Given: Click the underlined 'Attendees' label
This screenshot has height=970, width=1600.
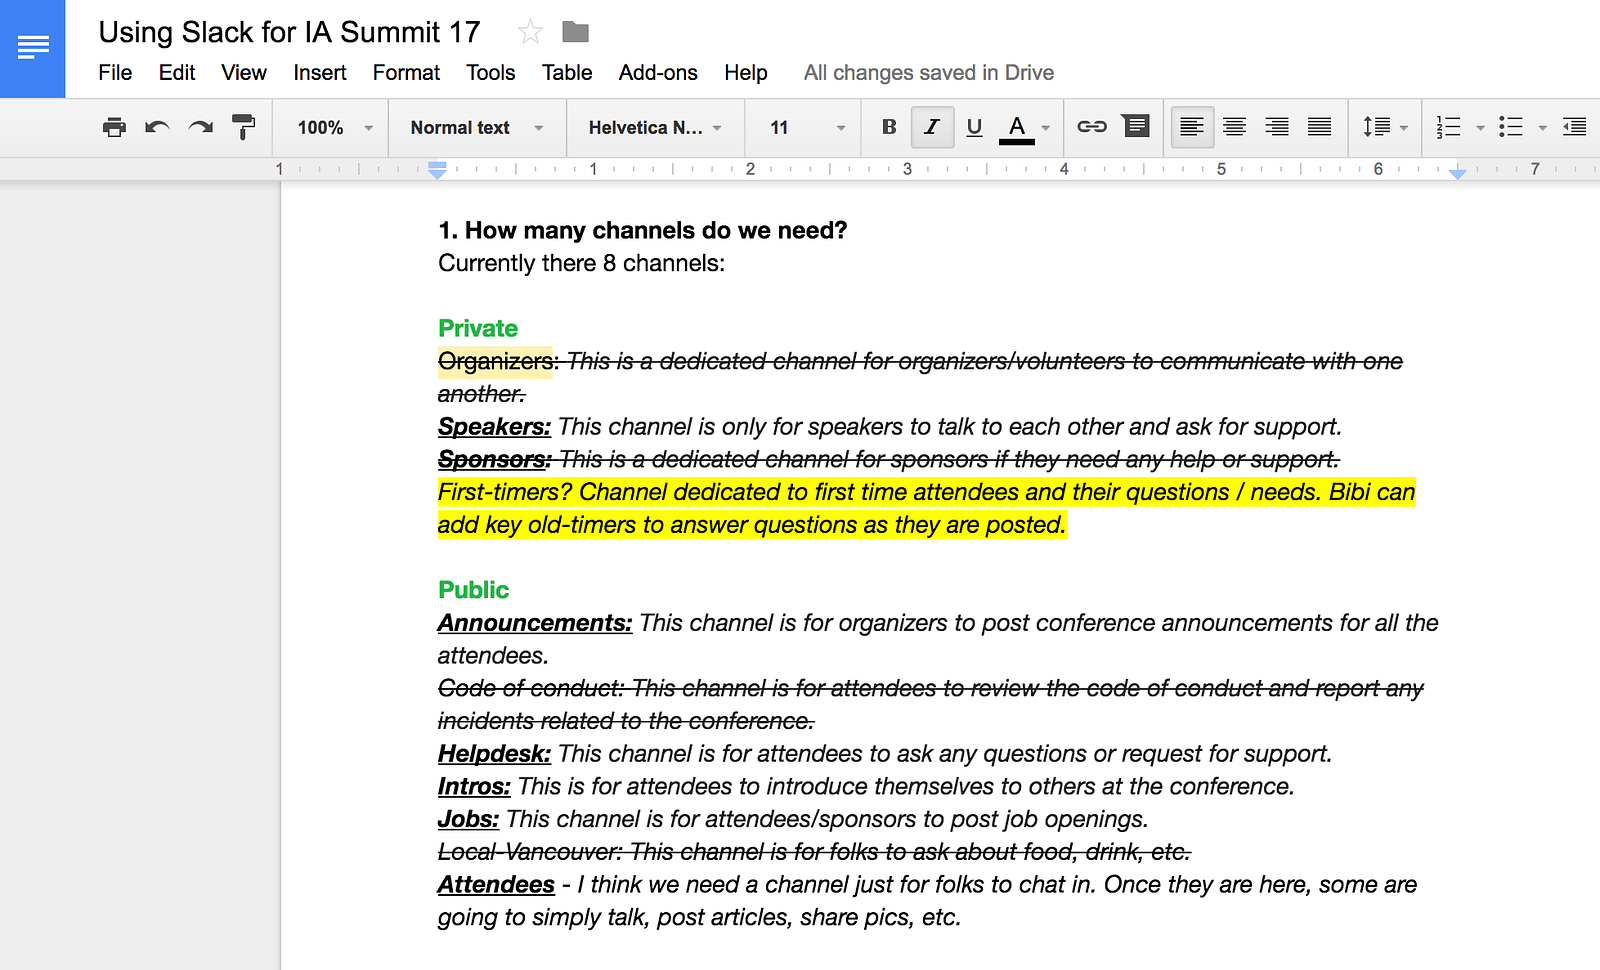Looking at the screenshot, I should coord(496,885).
